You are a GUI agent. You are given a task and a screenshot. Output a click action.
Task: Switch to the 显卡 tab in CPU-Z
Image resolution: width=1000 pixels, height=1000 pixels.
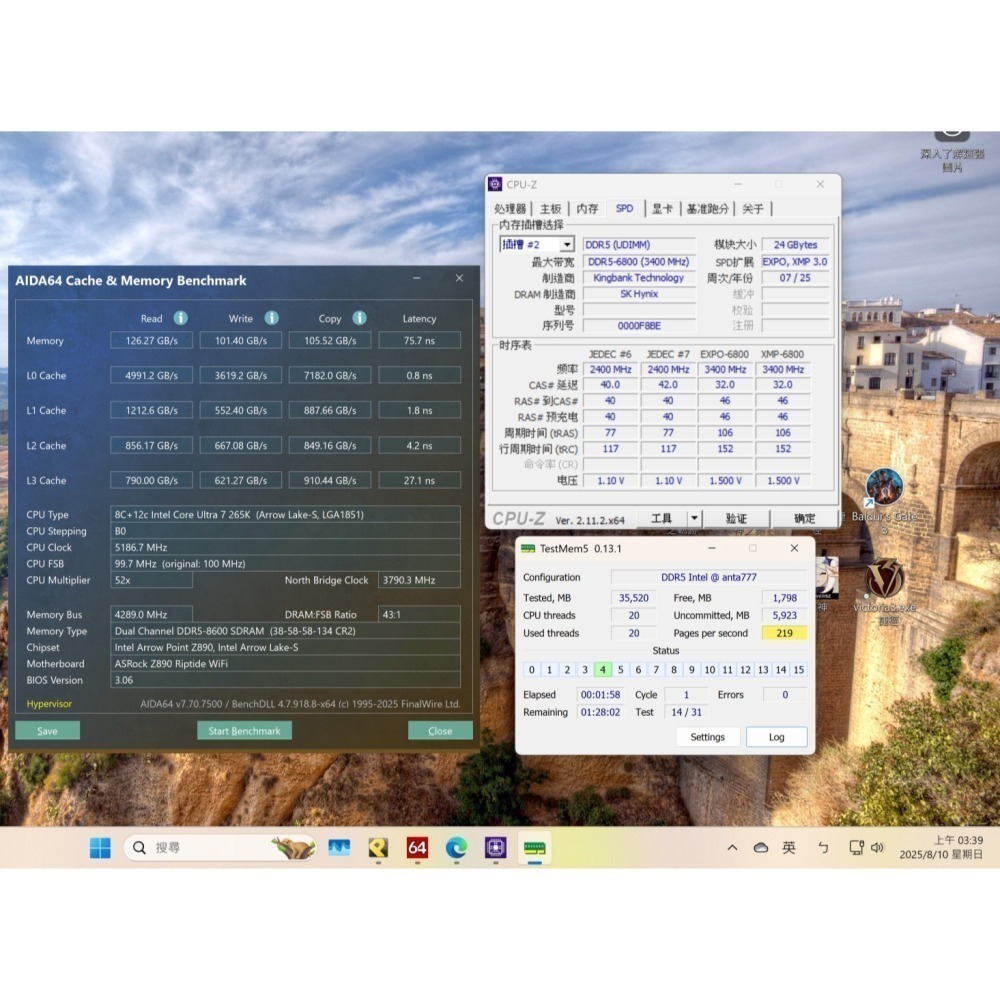point(665,208)
